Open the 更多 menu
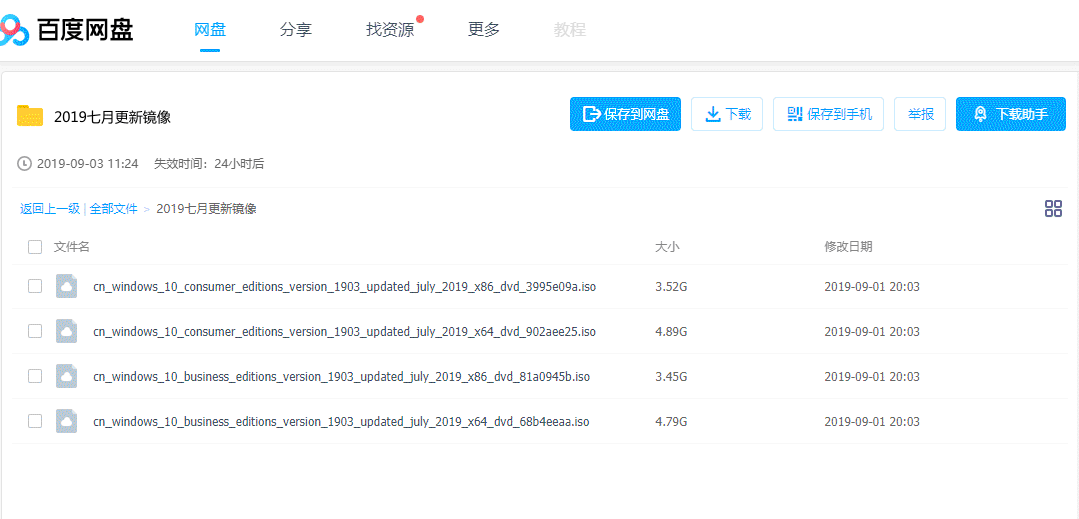This screenshot has width=1079, height=519. pyautogui.click(x=484, y=30)
